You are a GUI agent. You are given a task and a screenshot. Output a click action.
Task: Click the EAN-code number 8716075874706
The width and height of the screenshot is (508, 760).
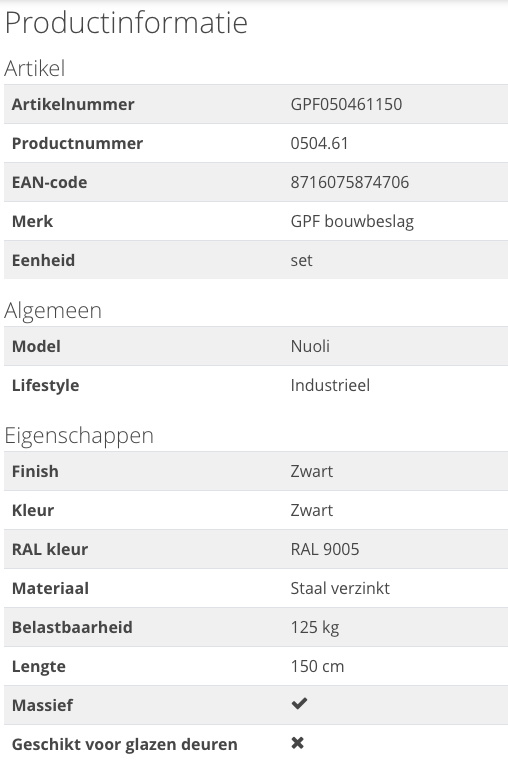[349, 182]
